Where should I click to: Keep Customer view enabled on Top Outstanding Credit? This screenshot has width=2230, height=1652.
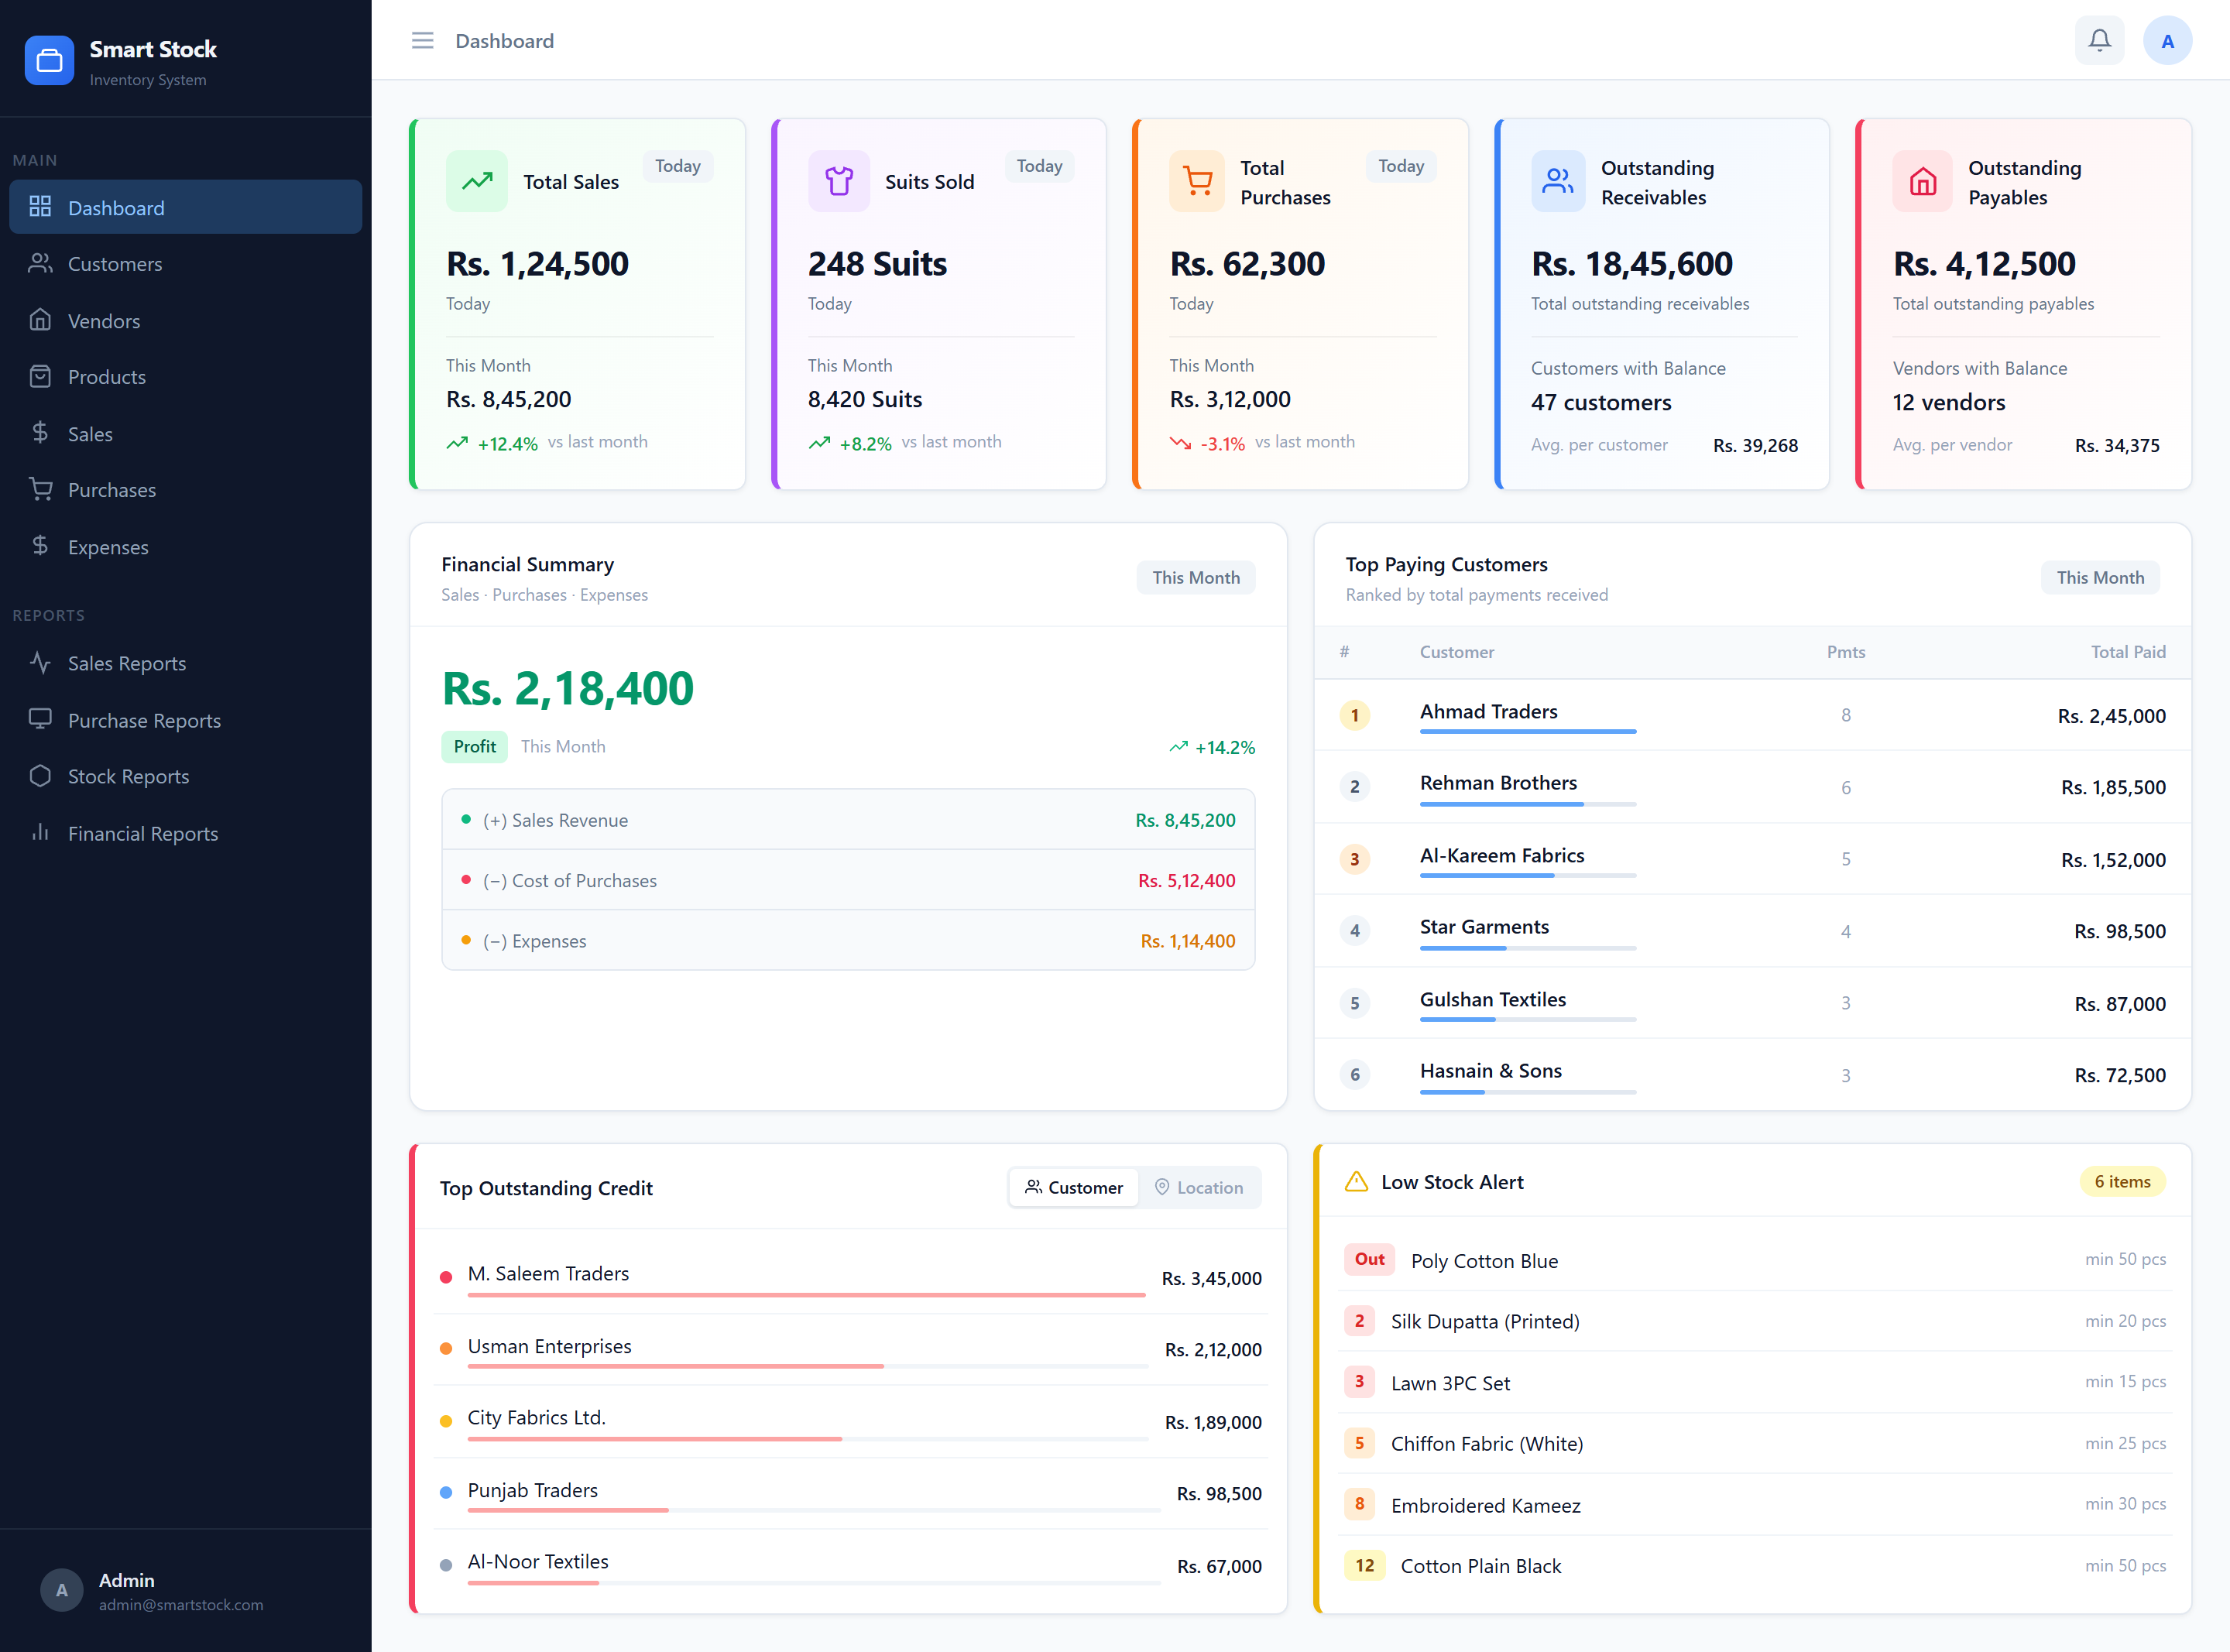[x=1073, y=1187]
